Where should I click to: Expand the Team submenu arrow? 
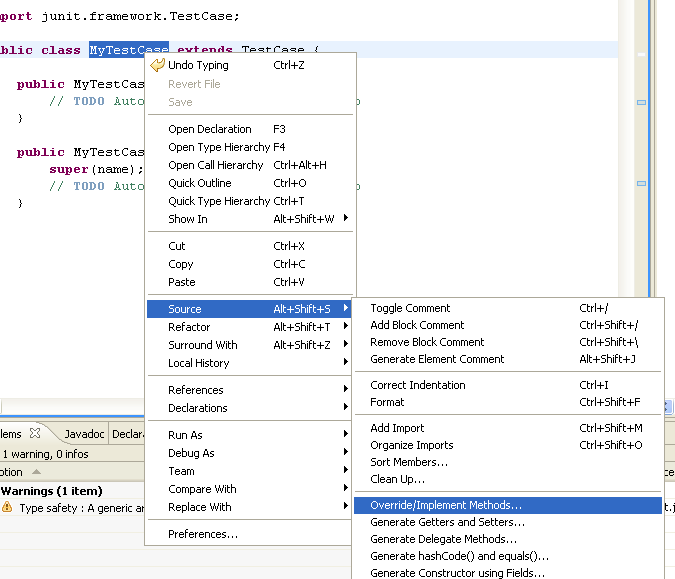pyautogui.click(x=346, y=470)
